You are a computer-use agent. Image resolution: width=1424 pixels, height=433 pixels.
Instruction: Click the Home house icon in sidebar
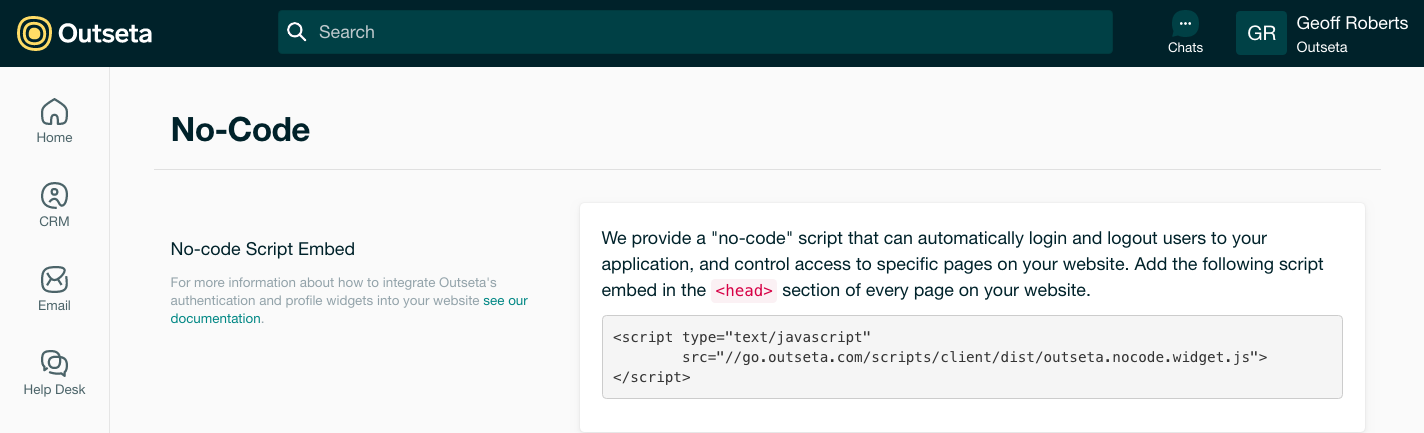pyautogui.click(x=54, y=110)
